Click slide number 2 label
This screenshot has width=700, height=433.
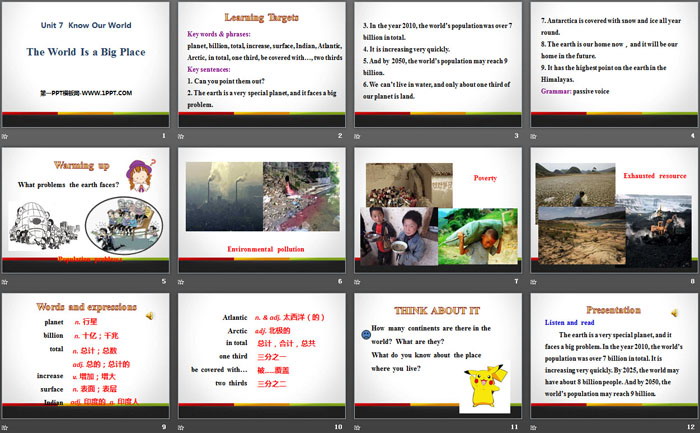pyautogui.click(x=340, y=136)
